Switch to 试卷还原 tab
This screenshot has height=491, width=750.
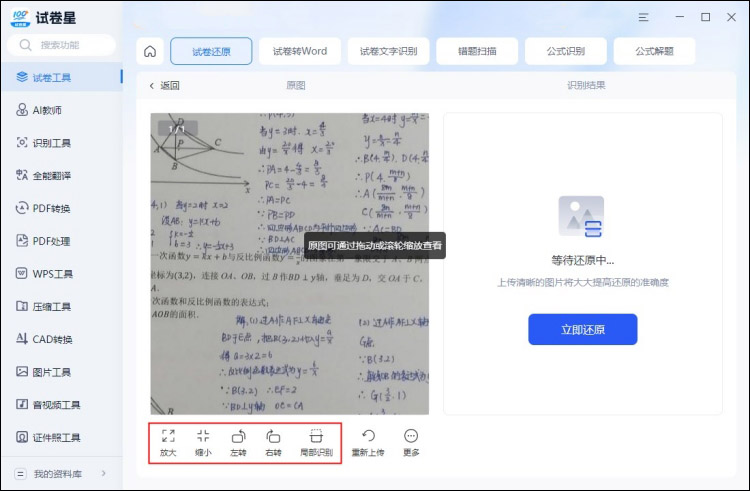point(211,51)
